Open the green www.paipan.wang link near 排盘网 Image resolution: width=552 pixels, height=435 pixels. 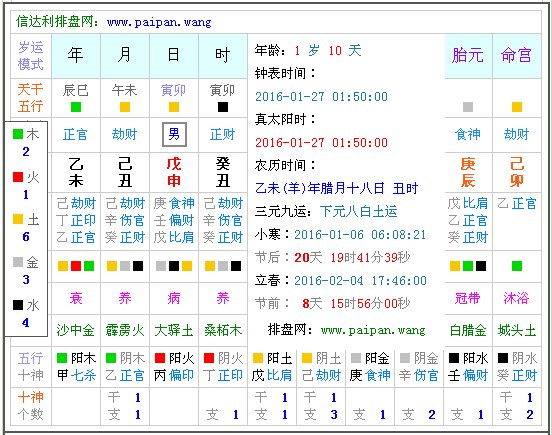tap(373, 330)
